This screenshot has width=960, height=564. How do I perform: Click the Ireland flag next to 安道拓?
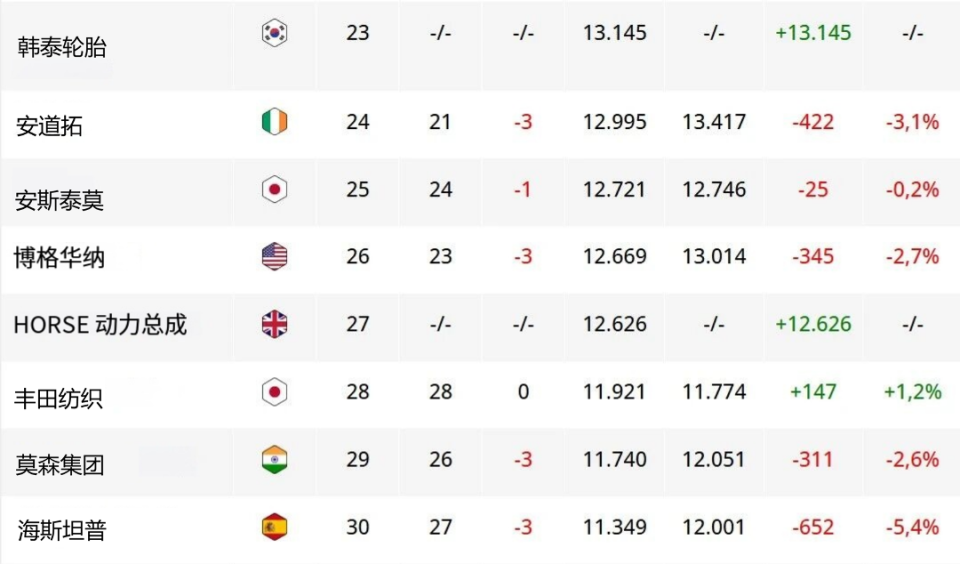(x=274, y=121)
